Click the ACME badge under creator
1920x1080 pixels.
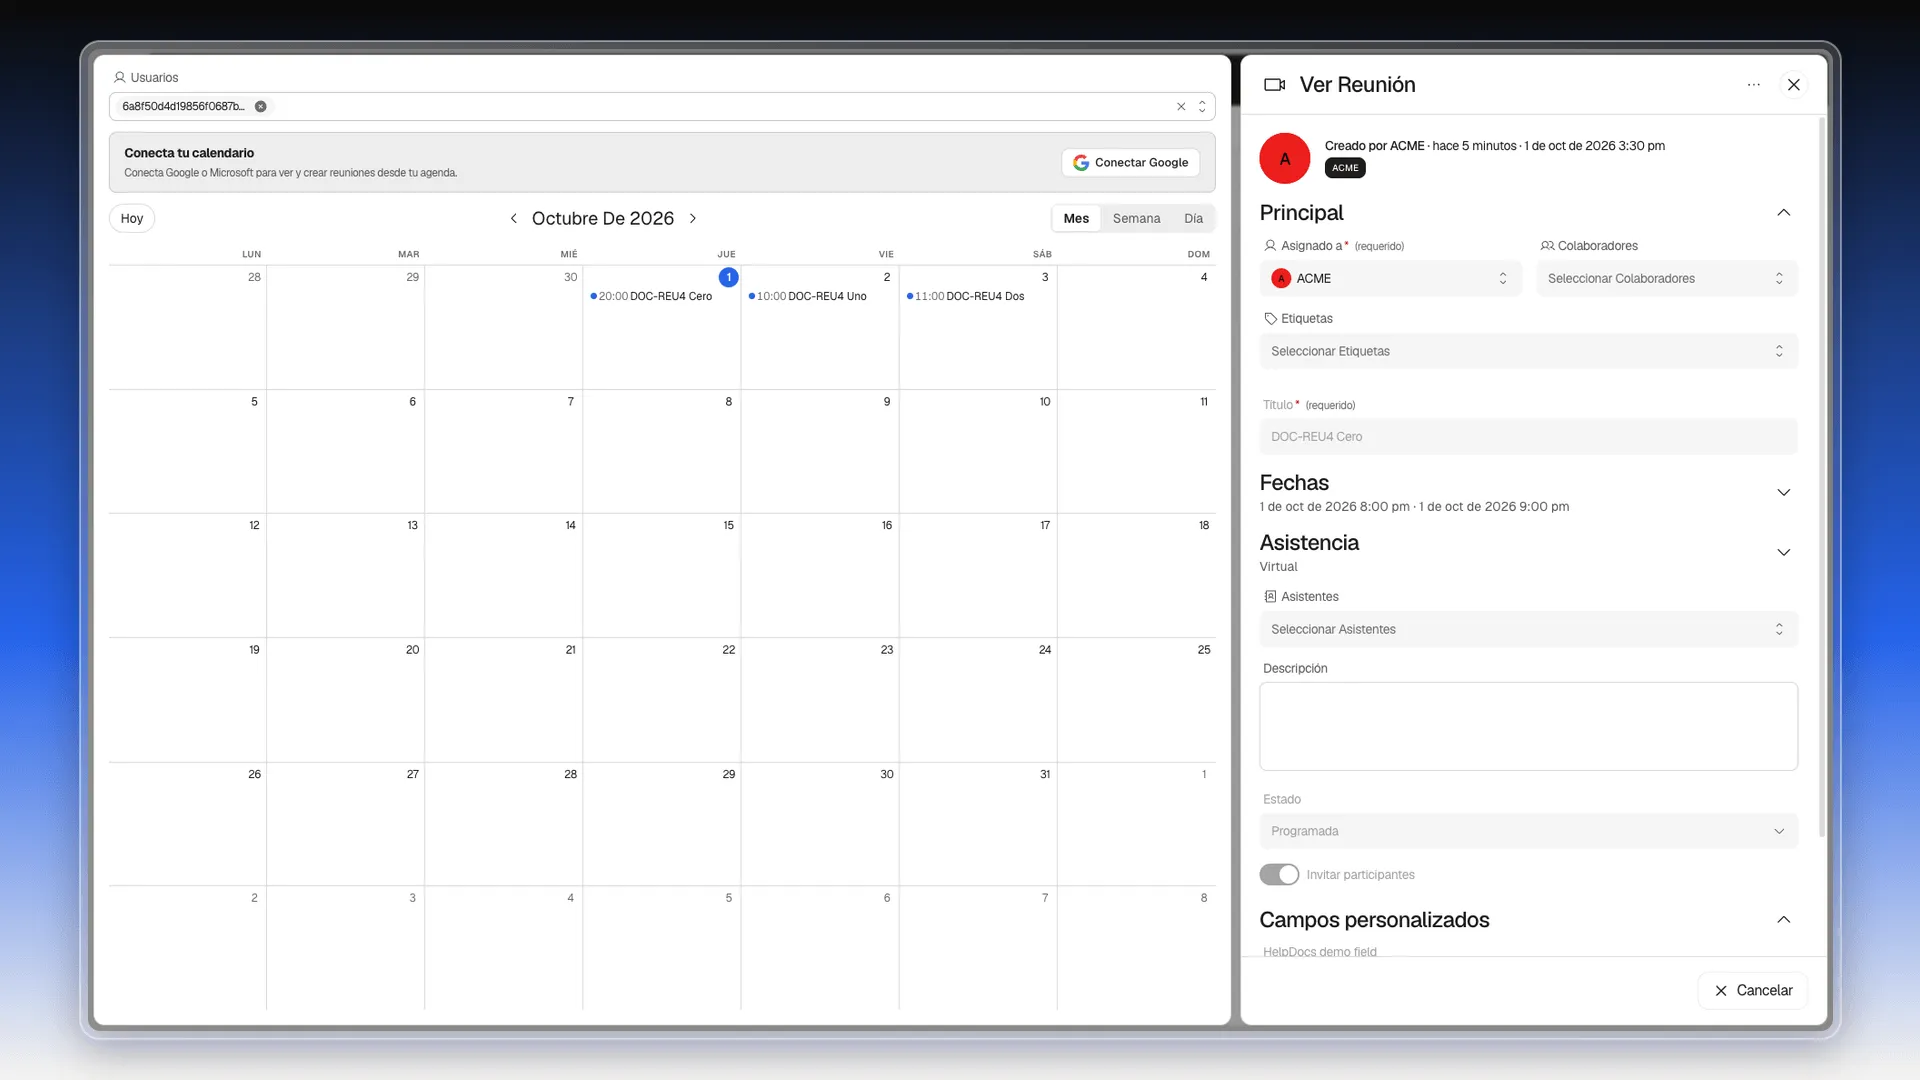coord(1345,168)
